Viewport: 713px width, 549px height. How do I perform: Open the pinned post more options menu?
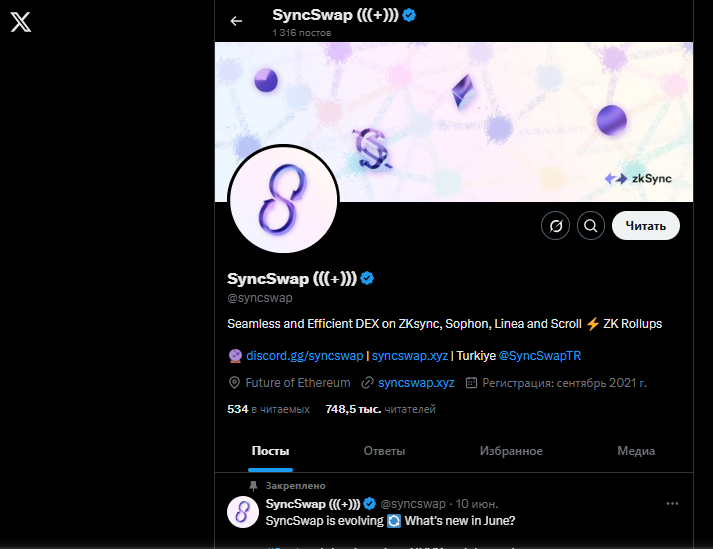tap(672, 504)
